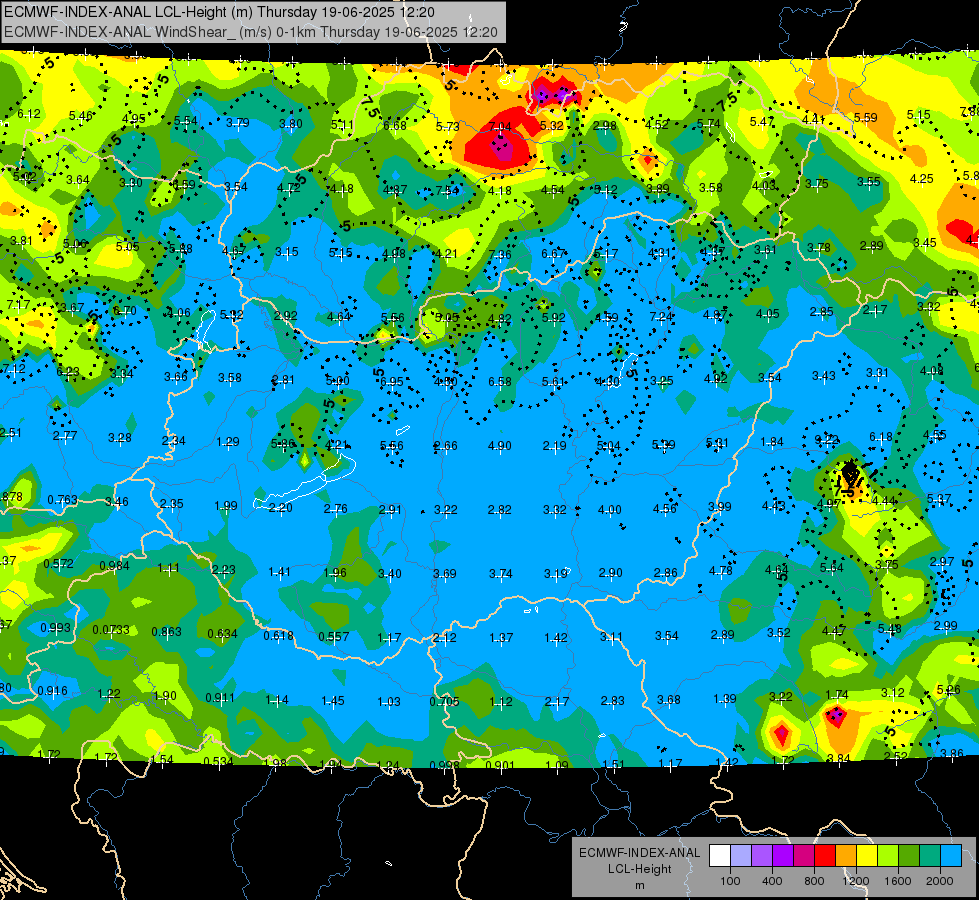Click the wind shear value "4.00"
This screenshot has width=979, height=900.
pyautogui.click(x=609, y=510)
